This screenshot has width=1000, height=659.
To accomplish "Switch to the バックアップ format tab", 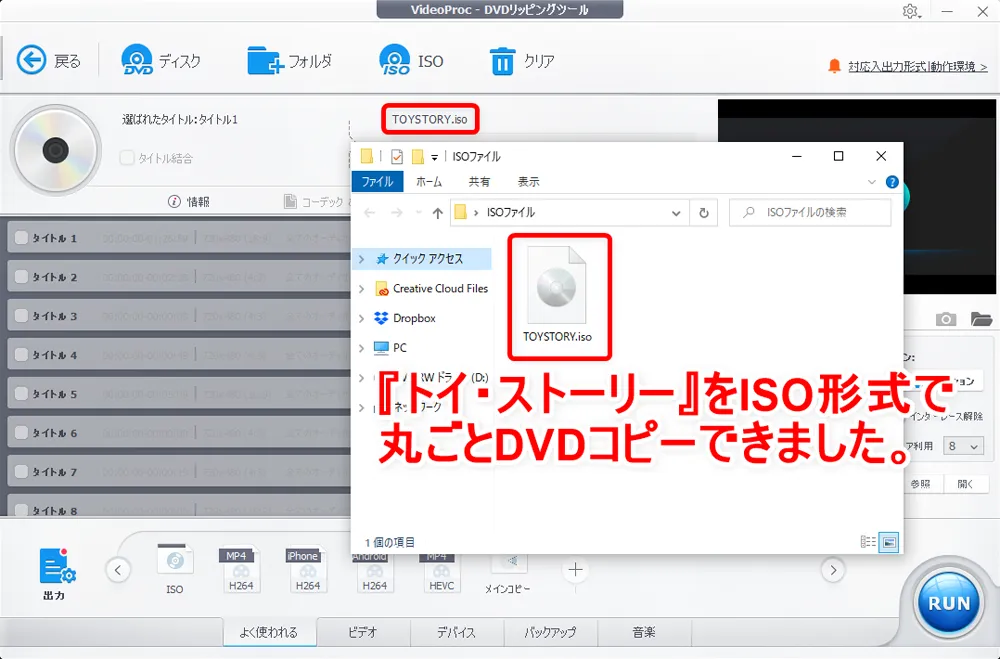I will [550, 632].
